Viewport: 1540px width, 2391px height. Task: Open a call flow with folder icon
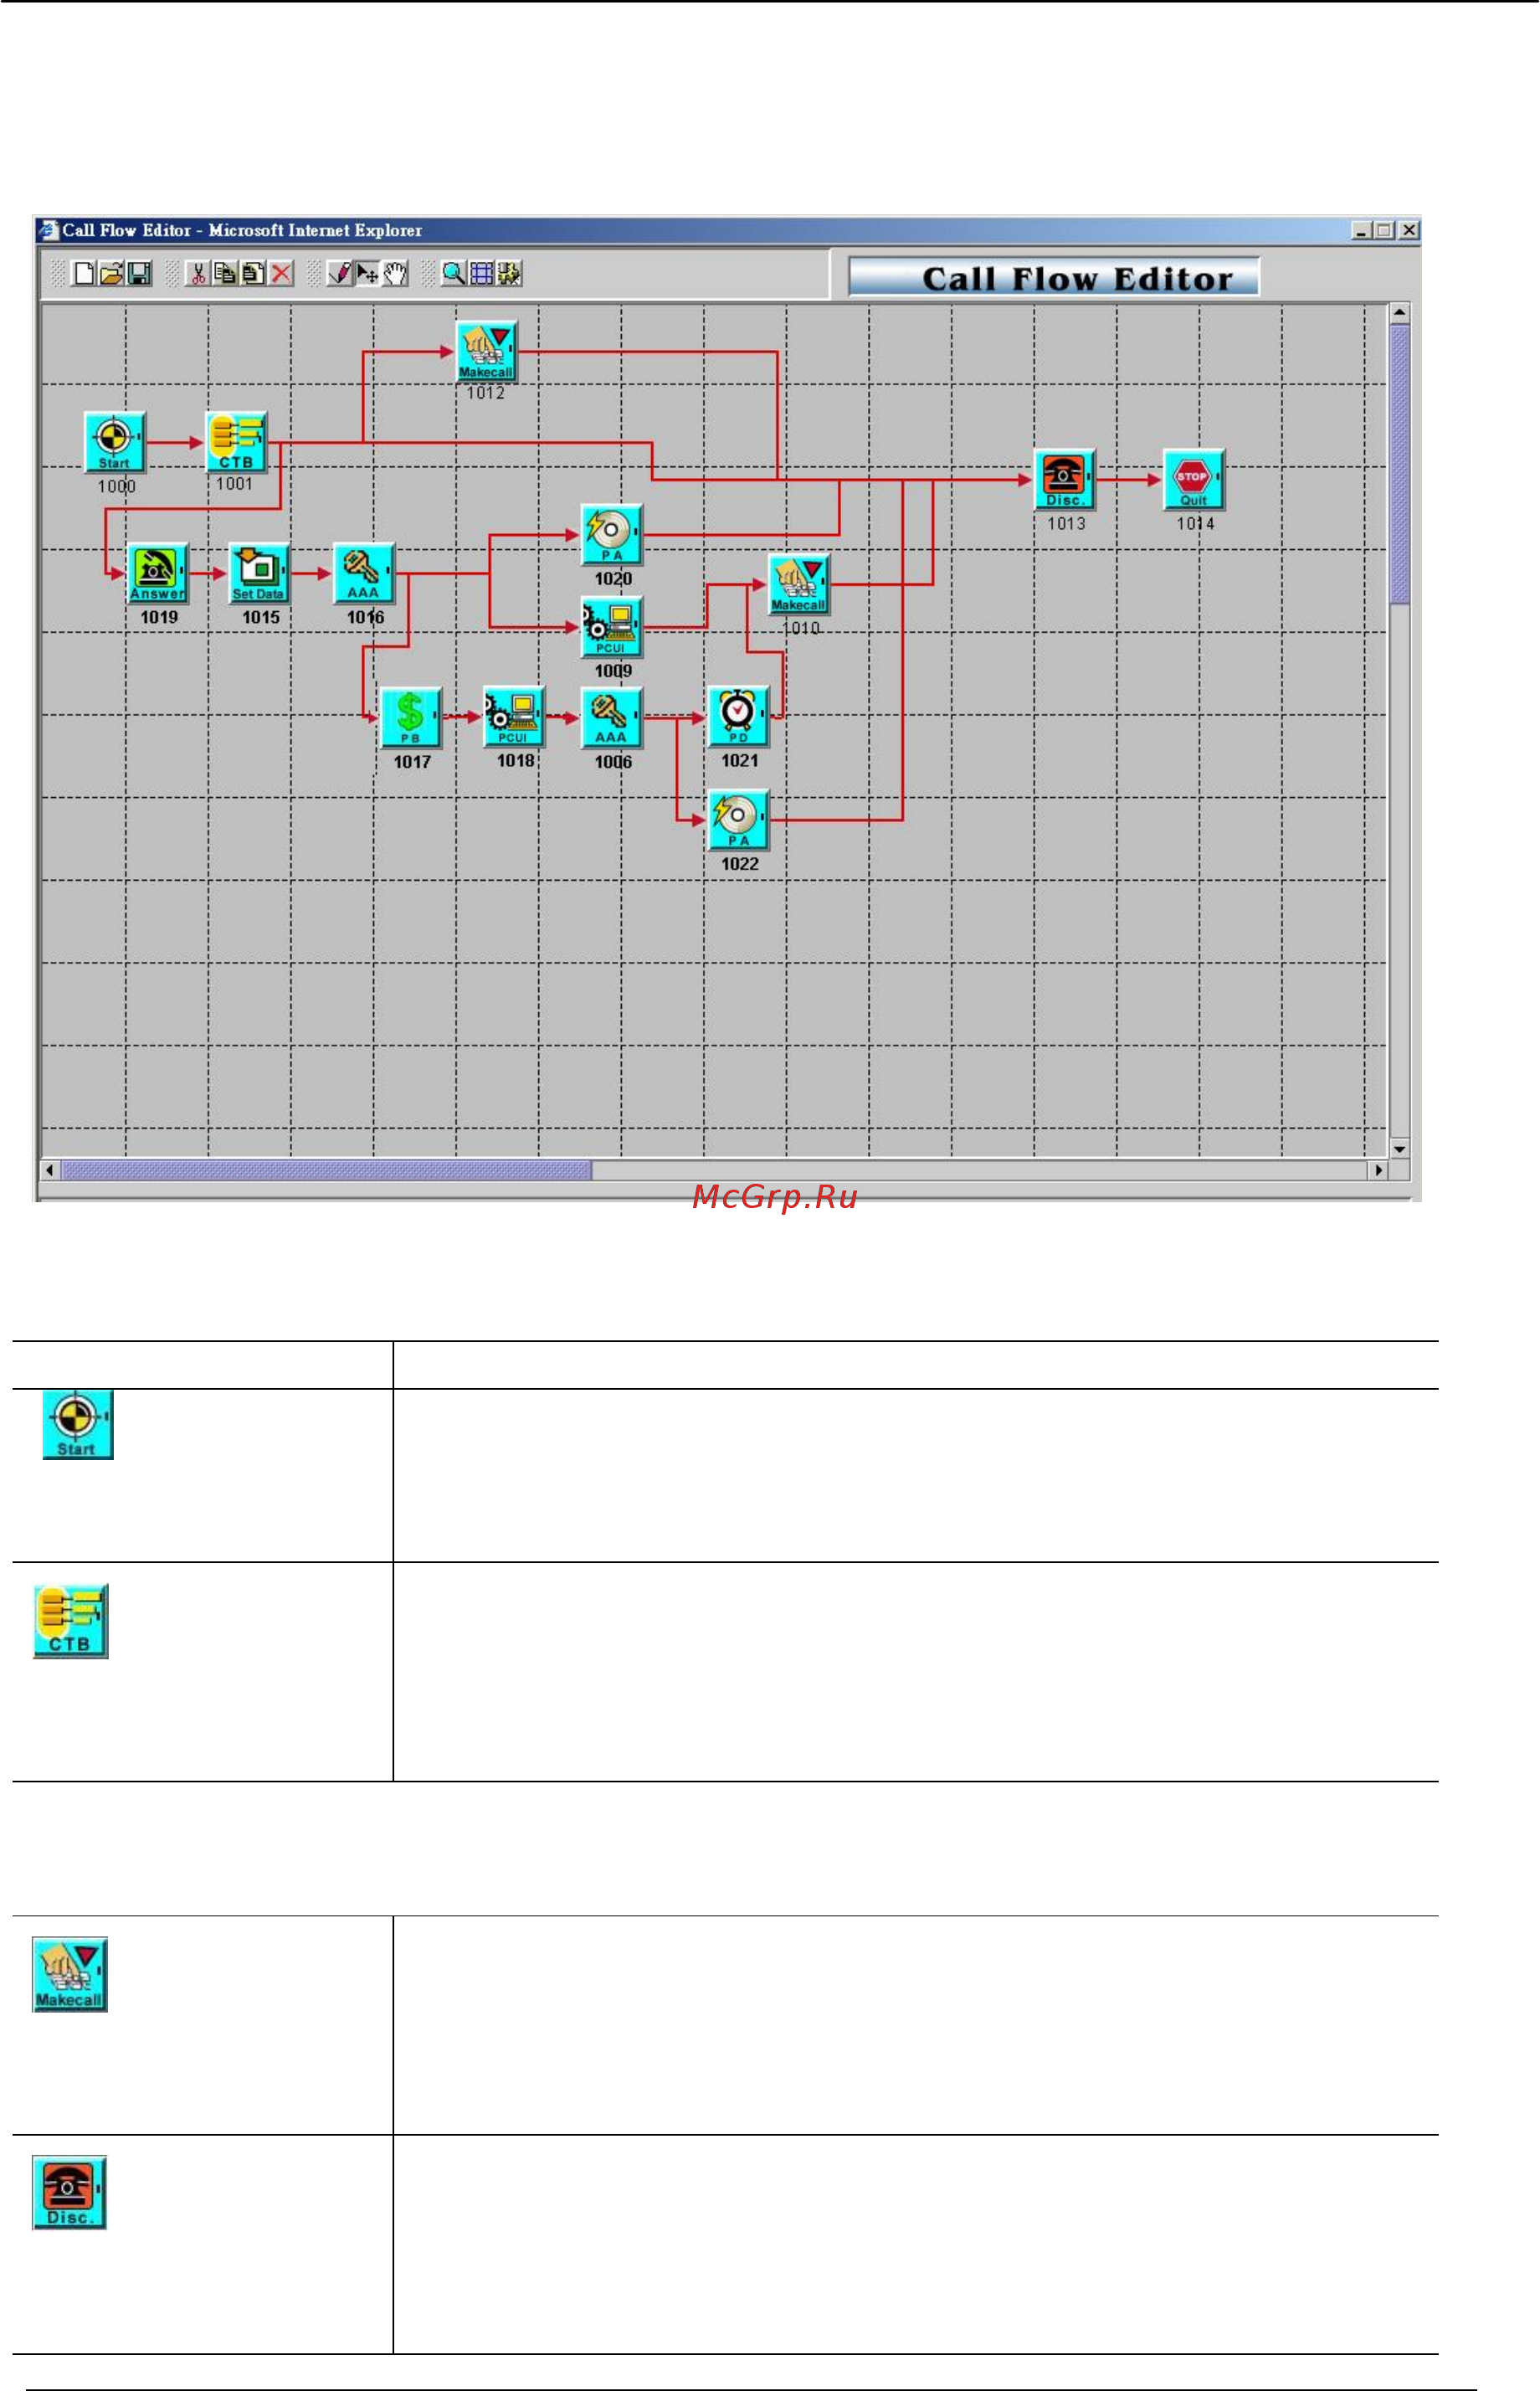(x=111, y=273)
